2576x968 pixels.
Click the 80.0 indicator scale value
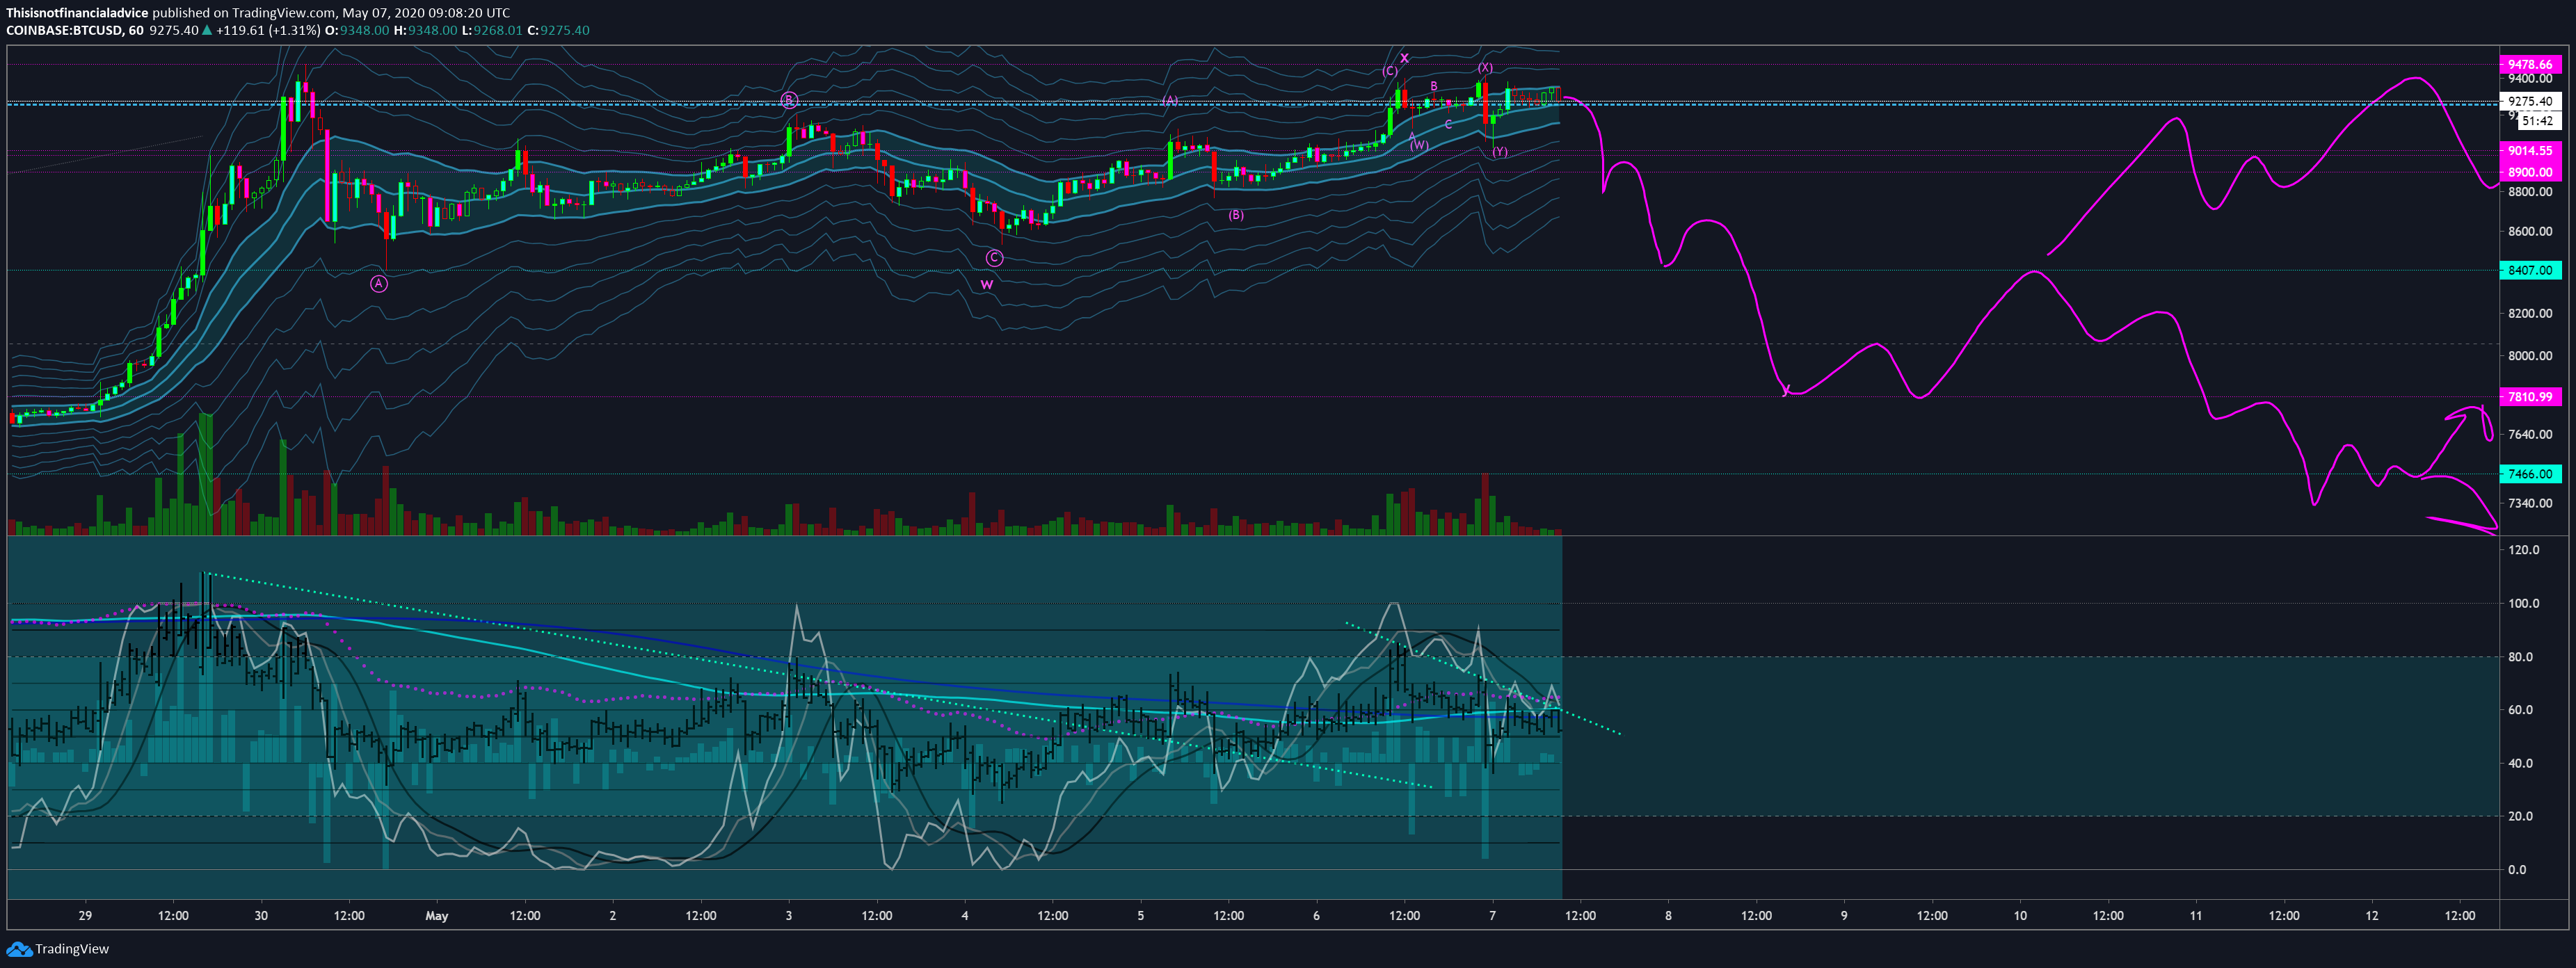tap(2520, 657)
